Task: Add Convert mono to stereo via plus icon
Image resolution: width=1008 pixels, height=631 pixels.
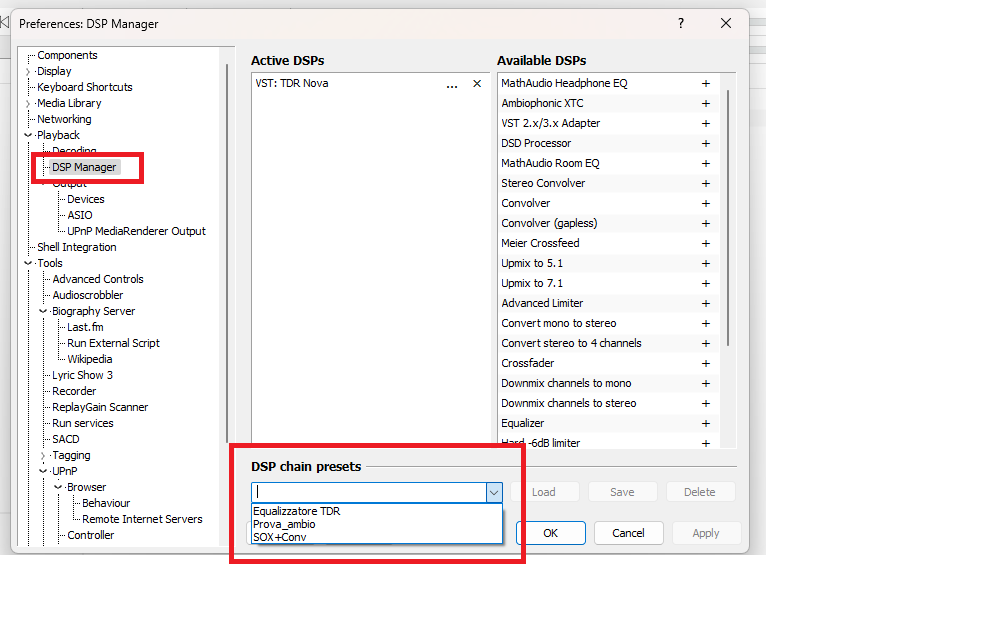Action: (705, 323)
